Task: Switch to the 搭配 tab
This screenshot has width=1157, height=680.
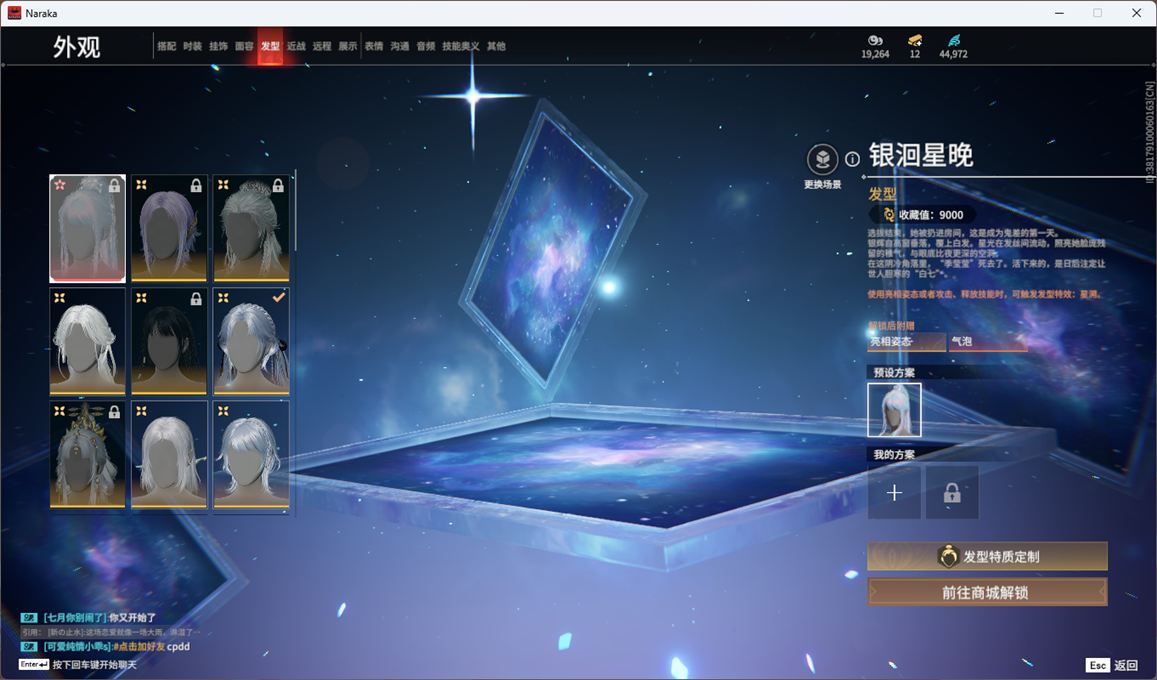Action: pos(167,46)
